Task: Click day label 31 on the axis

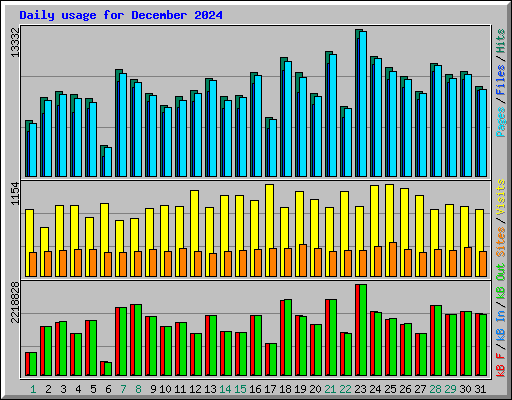Action: pos(480,389)
